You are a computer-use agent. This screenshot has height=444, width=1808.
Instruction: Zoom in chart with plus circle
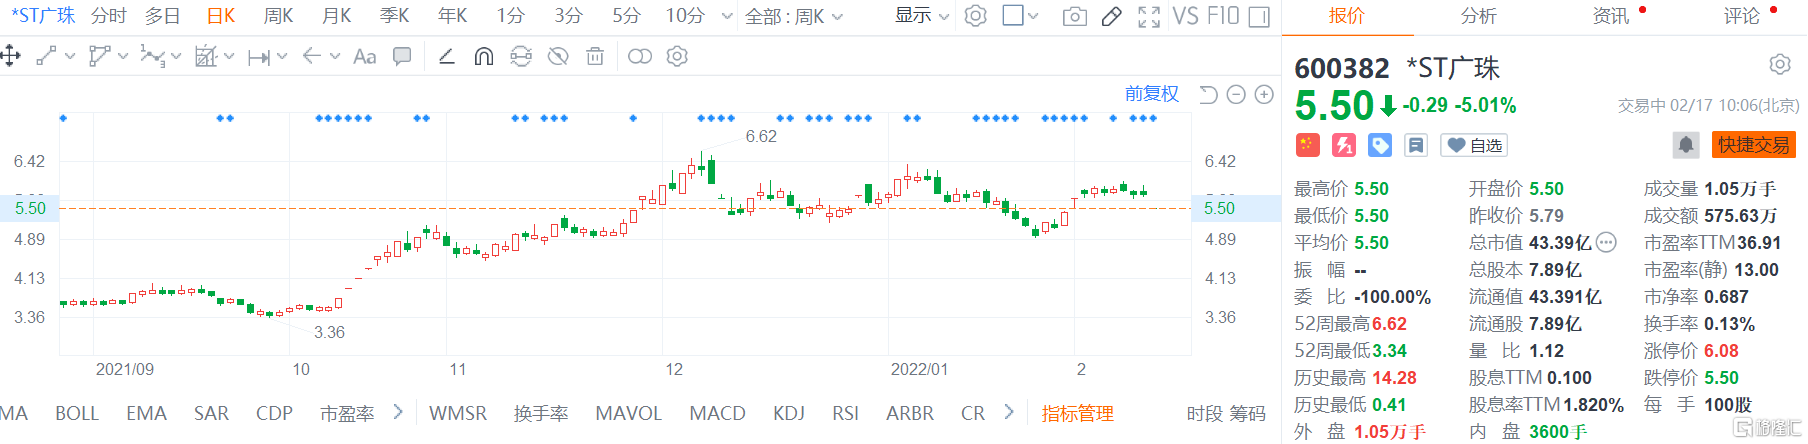(1264, 94)
